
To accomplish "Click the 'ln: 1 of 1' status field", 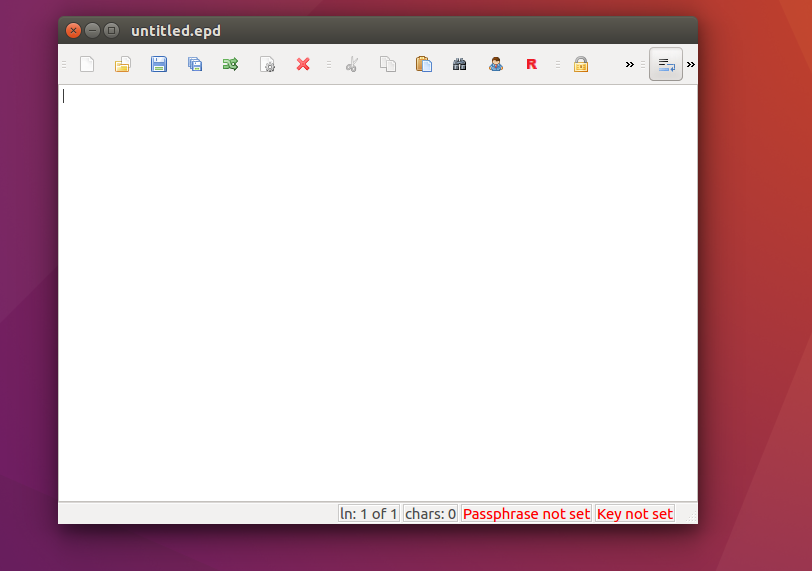I will tap(369, 514).
